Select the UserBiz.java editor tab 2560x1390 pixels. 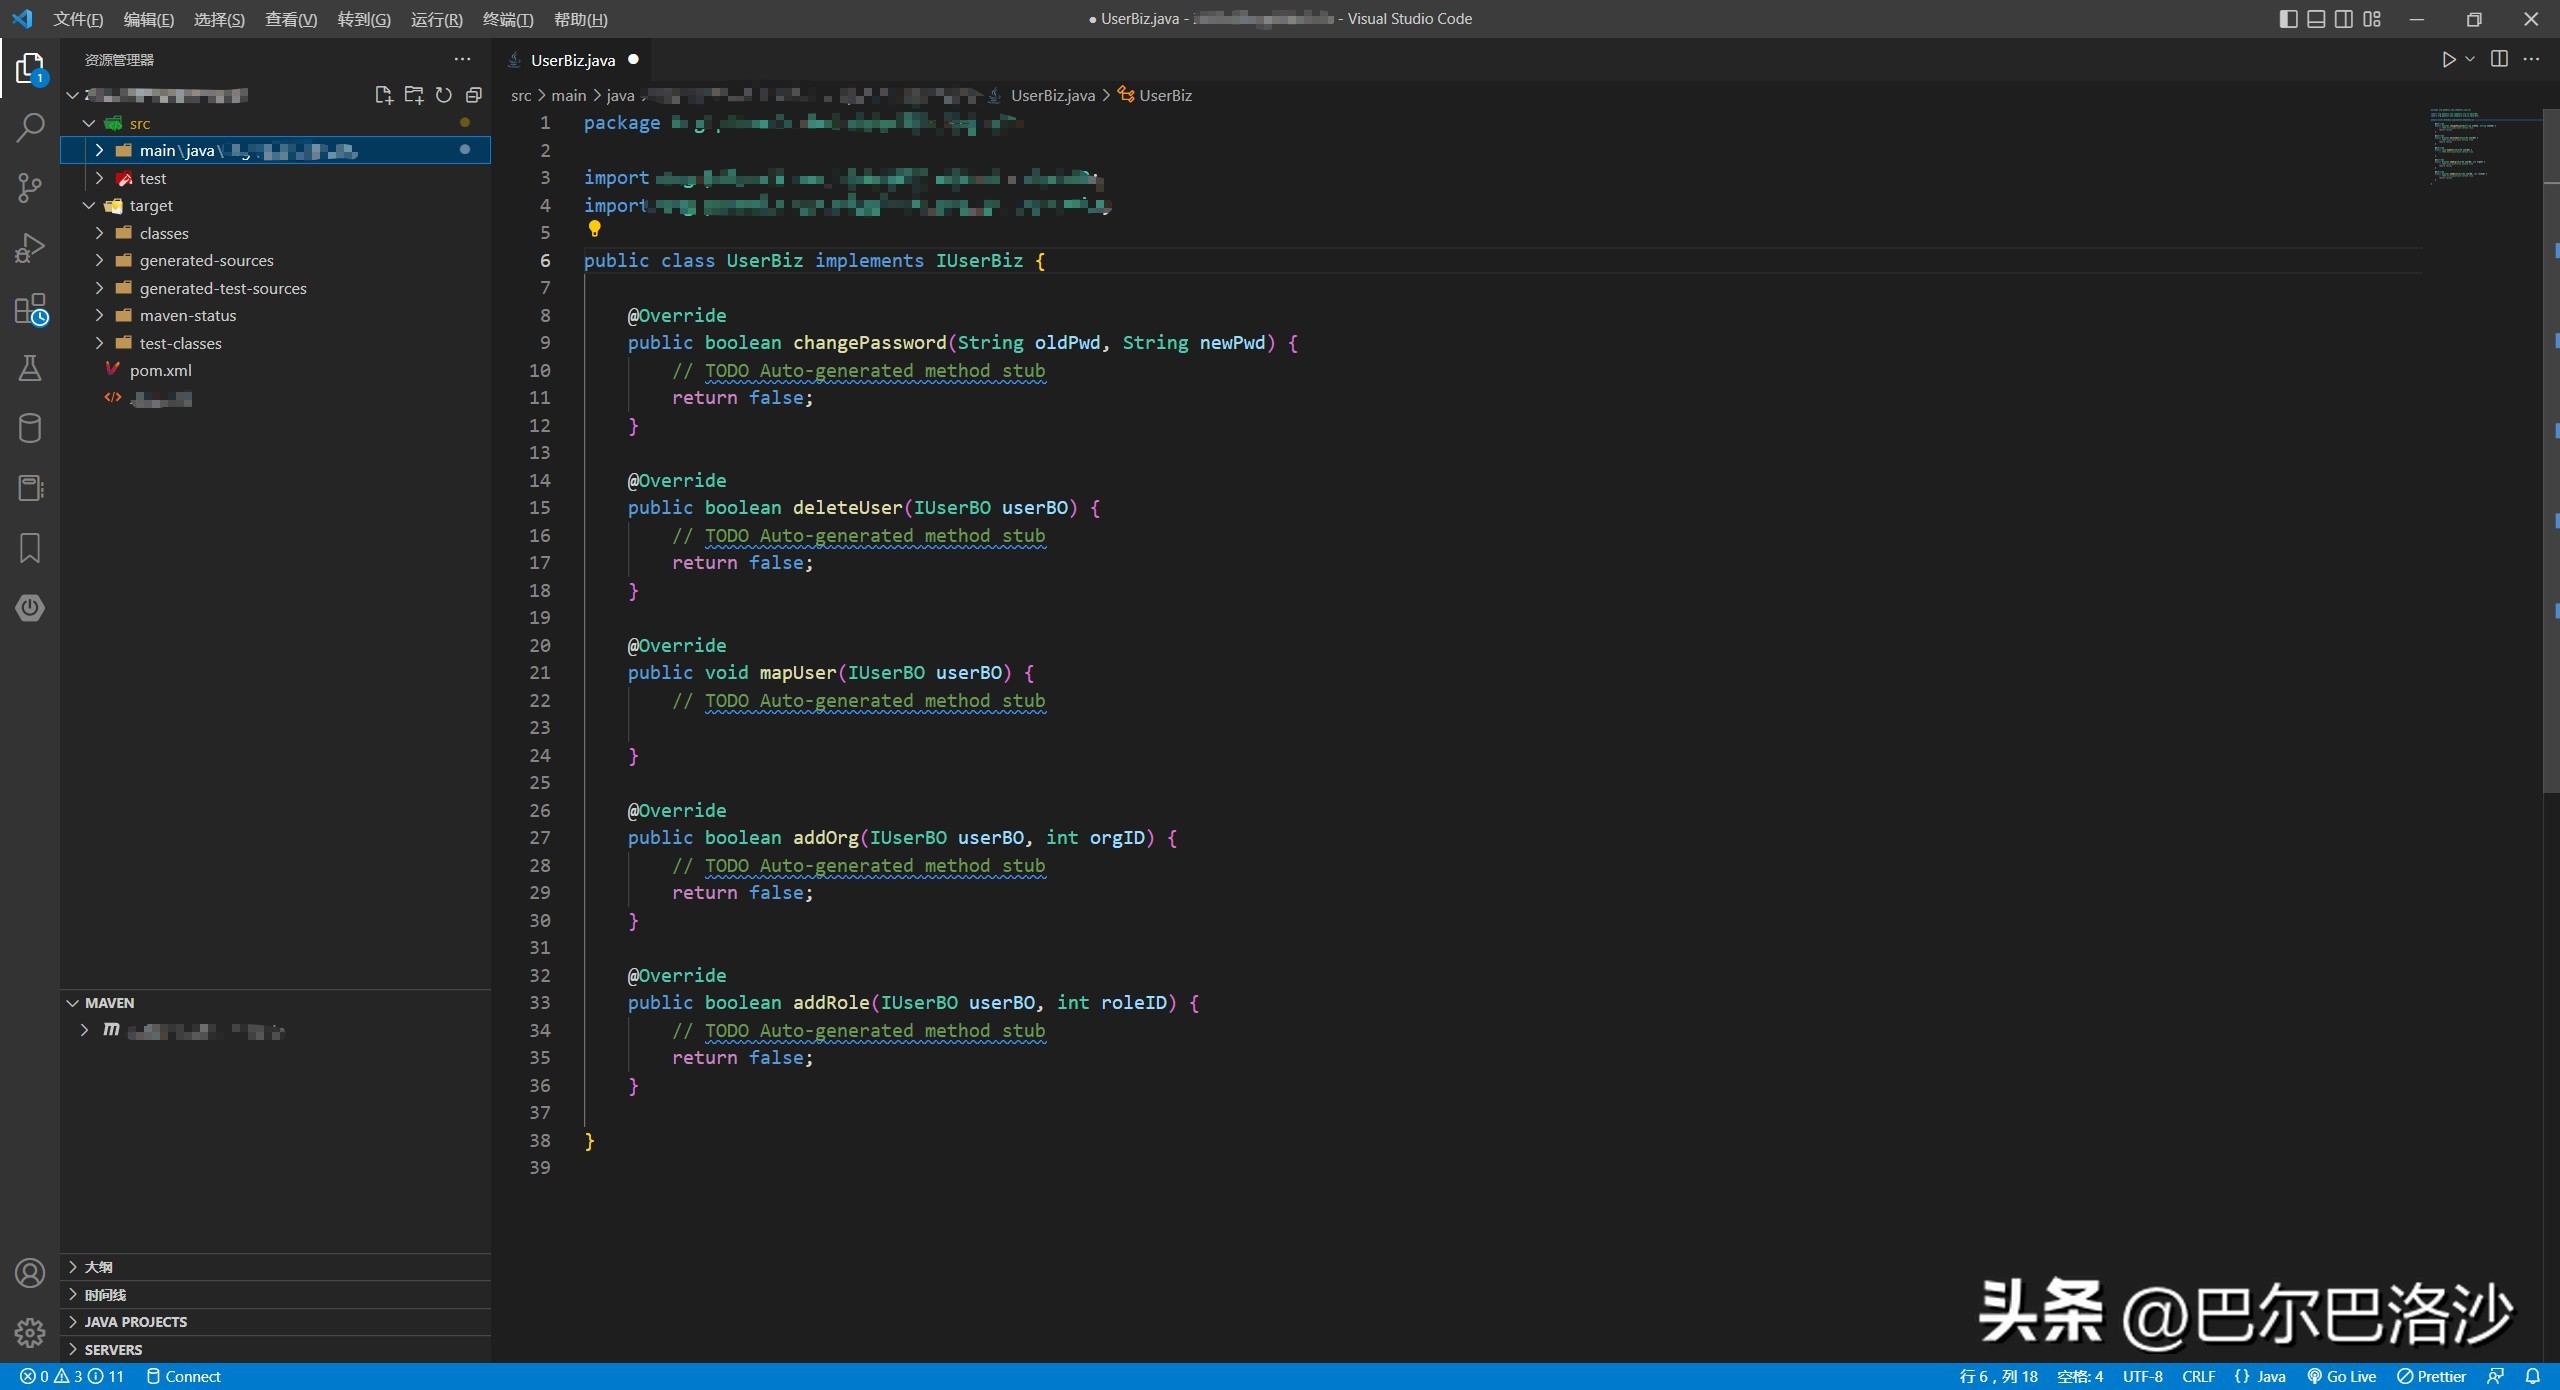pos(573,60)
